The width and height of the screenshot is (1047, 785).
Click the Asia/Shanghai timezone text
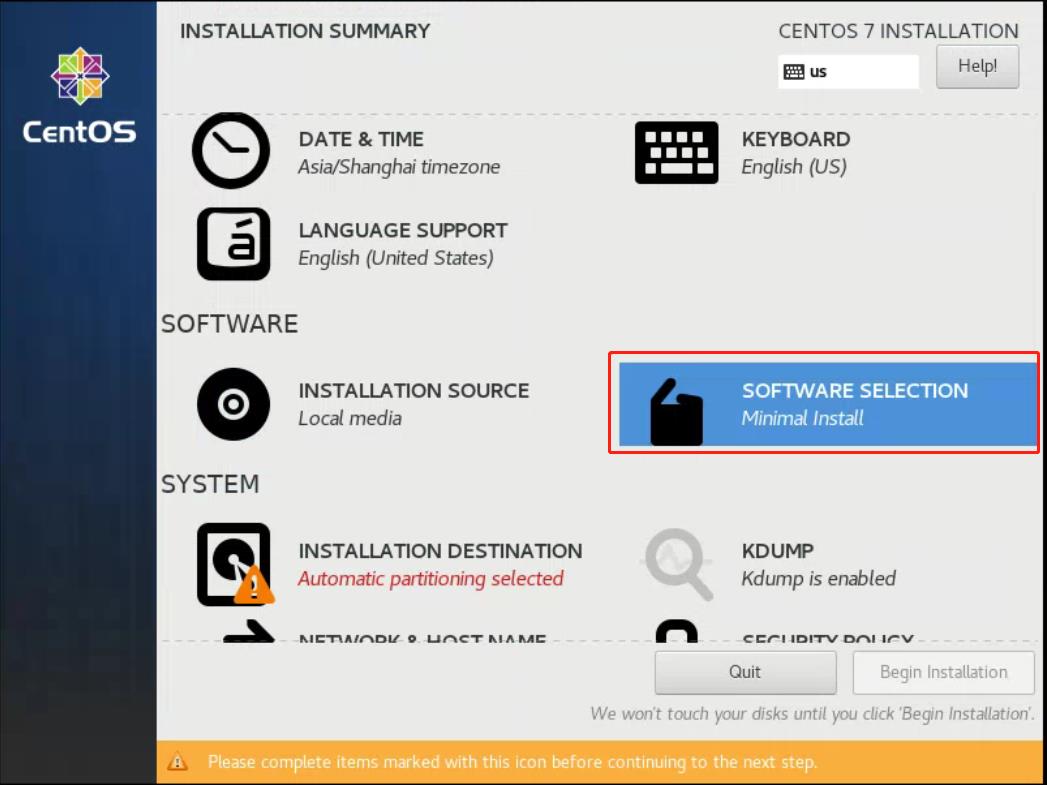pyautogui.click(x=399, y=167)
